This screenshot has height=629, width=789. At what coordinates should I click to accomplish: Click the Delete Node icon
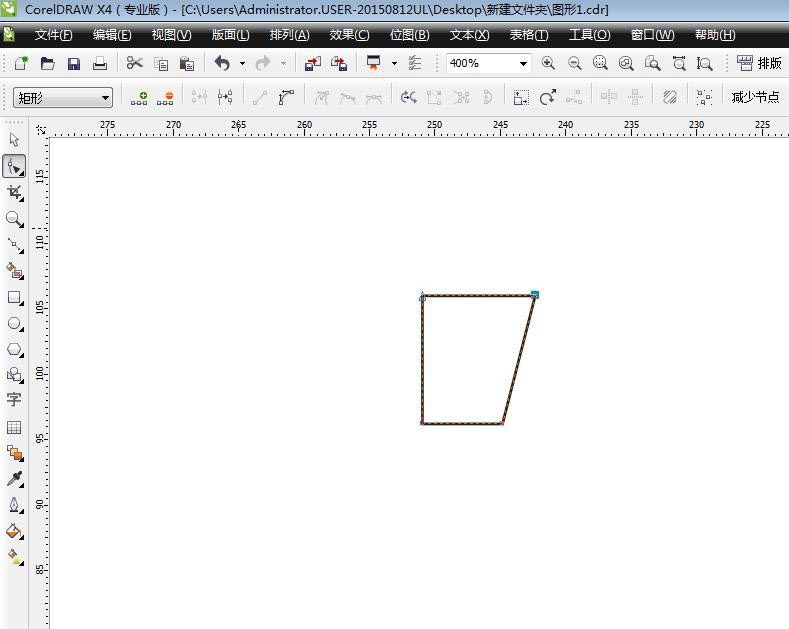165,98
